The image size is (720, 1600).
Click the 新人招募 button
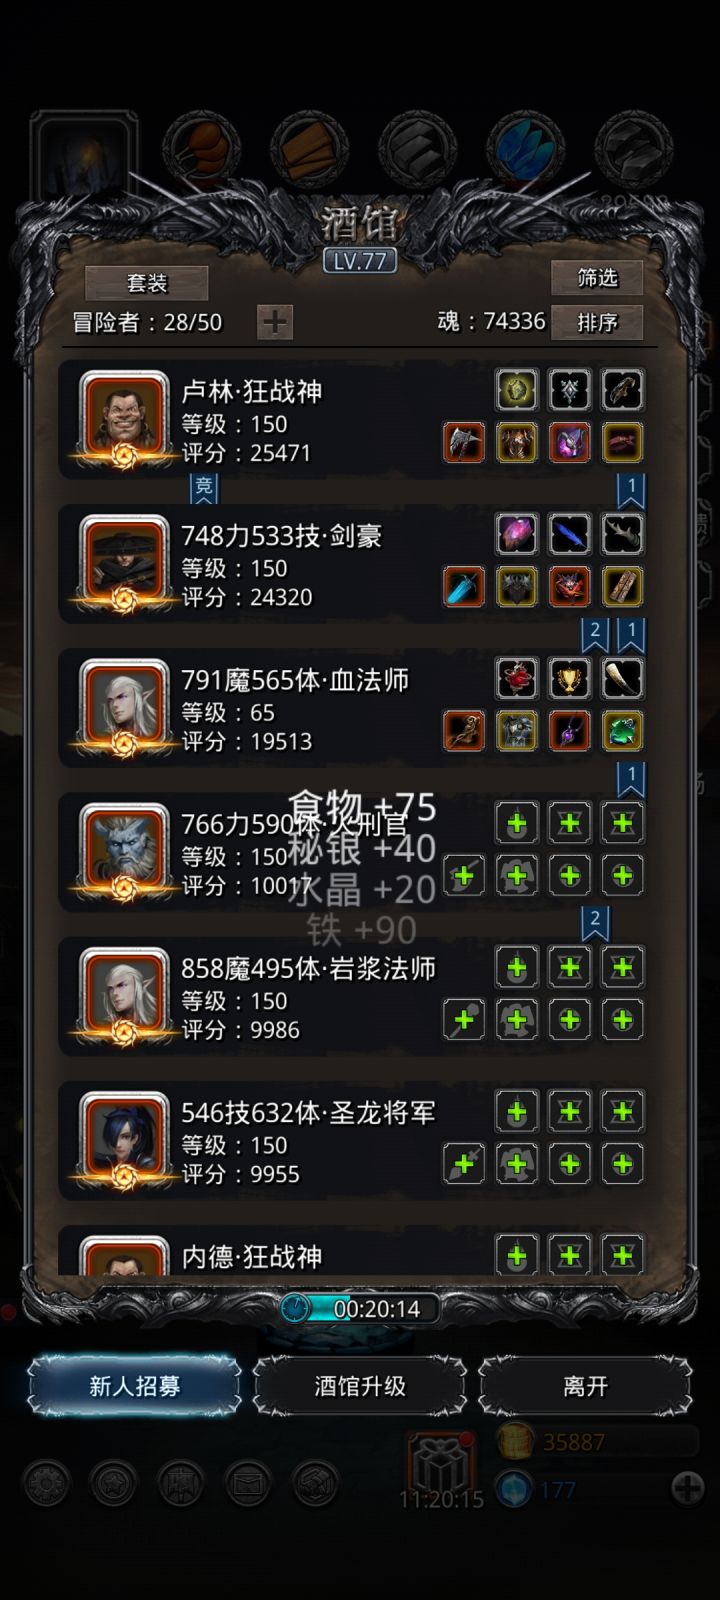pos(135,1386)
